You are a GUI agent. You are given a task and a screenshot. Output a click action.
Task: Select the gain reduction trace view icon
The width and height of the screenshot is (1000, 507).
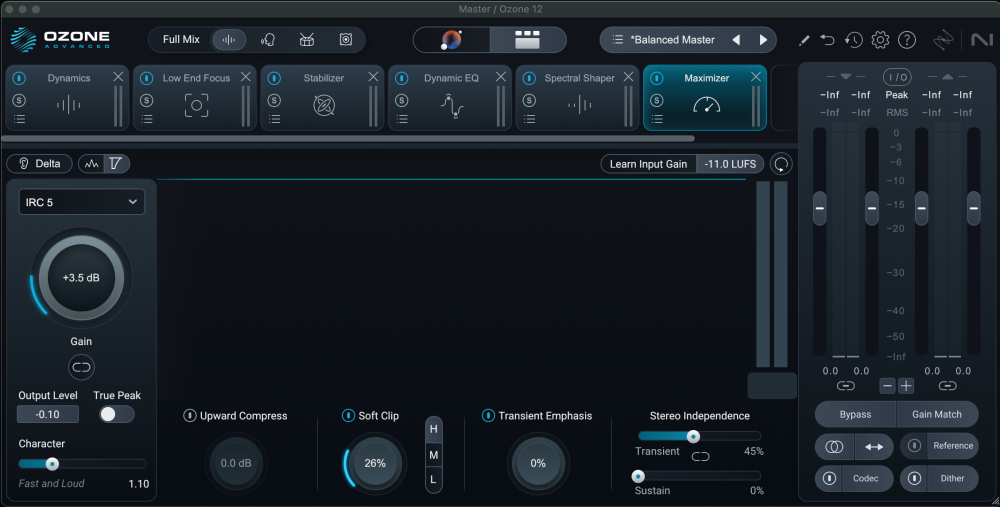tap(117, 164)
